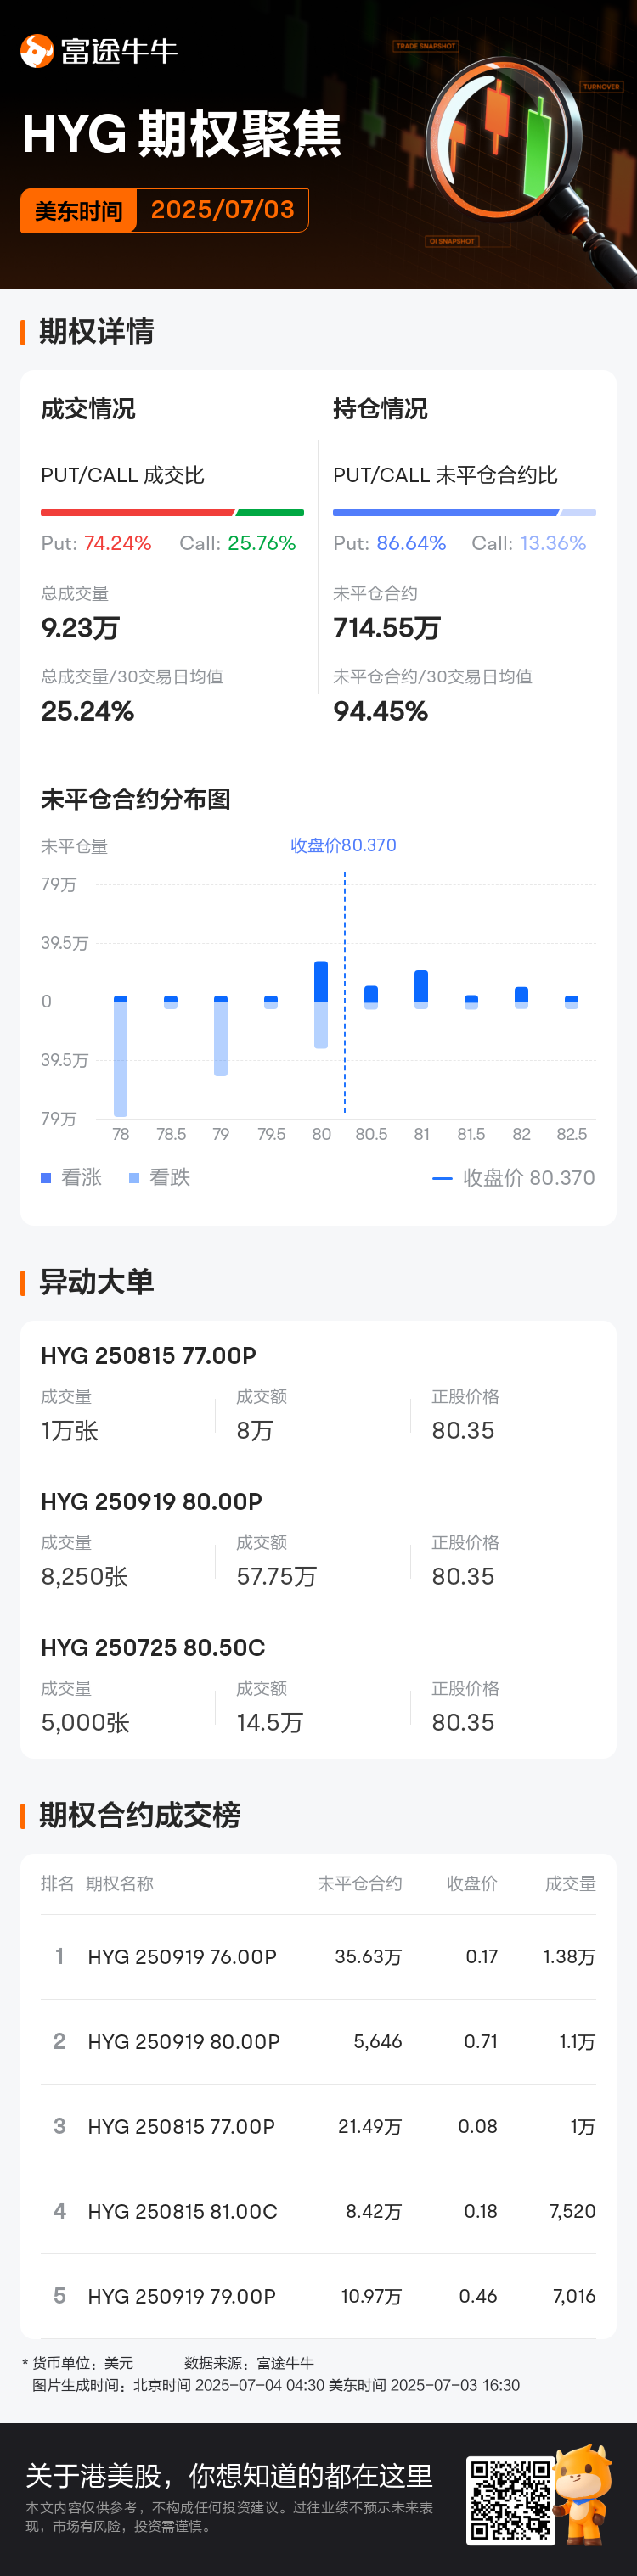Click the 1万张 volume value
637x2576 pixels.
pyautogui.click(x=70, y=1431)
